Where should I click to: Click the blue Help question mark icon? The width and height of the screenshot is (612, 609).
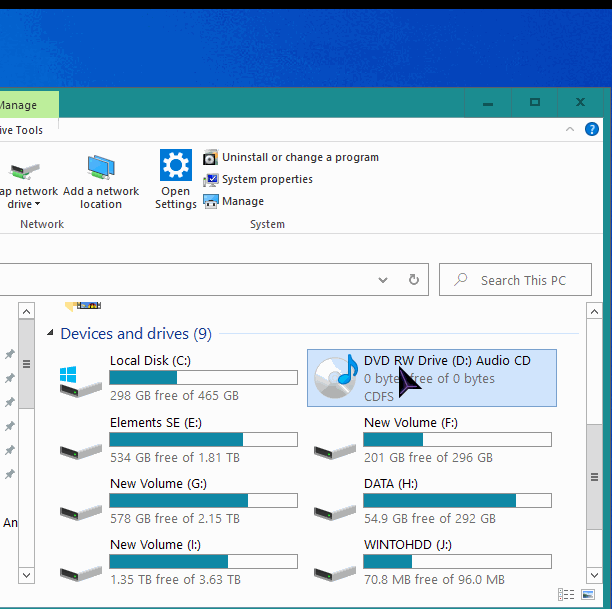click(x=592, y=130)
